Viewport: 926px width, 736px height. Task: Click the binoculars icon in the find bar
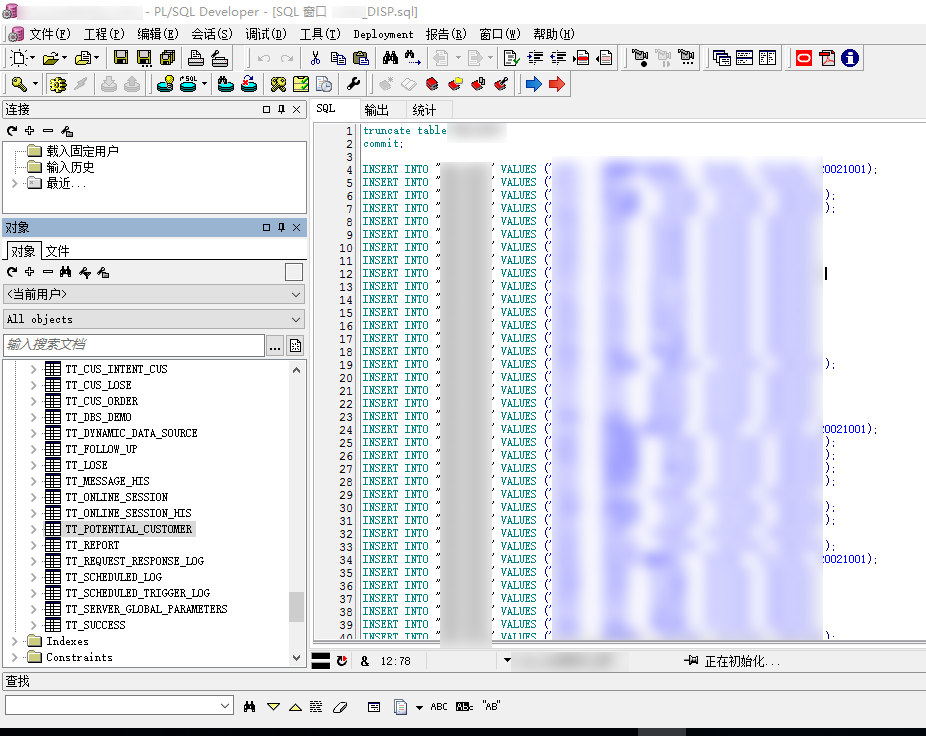coord(249,706)
